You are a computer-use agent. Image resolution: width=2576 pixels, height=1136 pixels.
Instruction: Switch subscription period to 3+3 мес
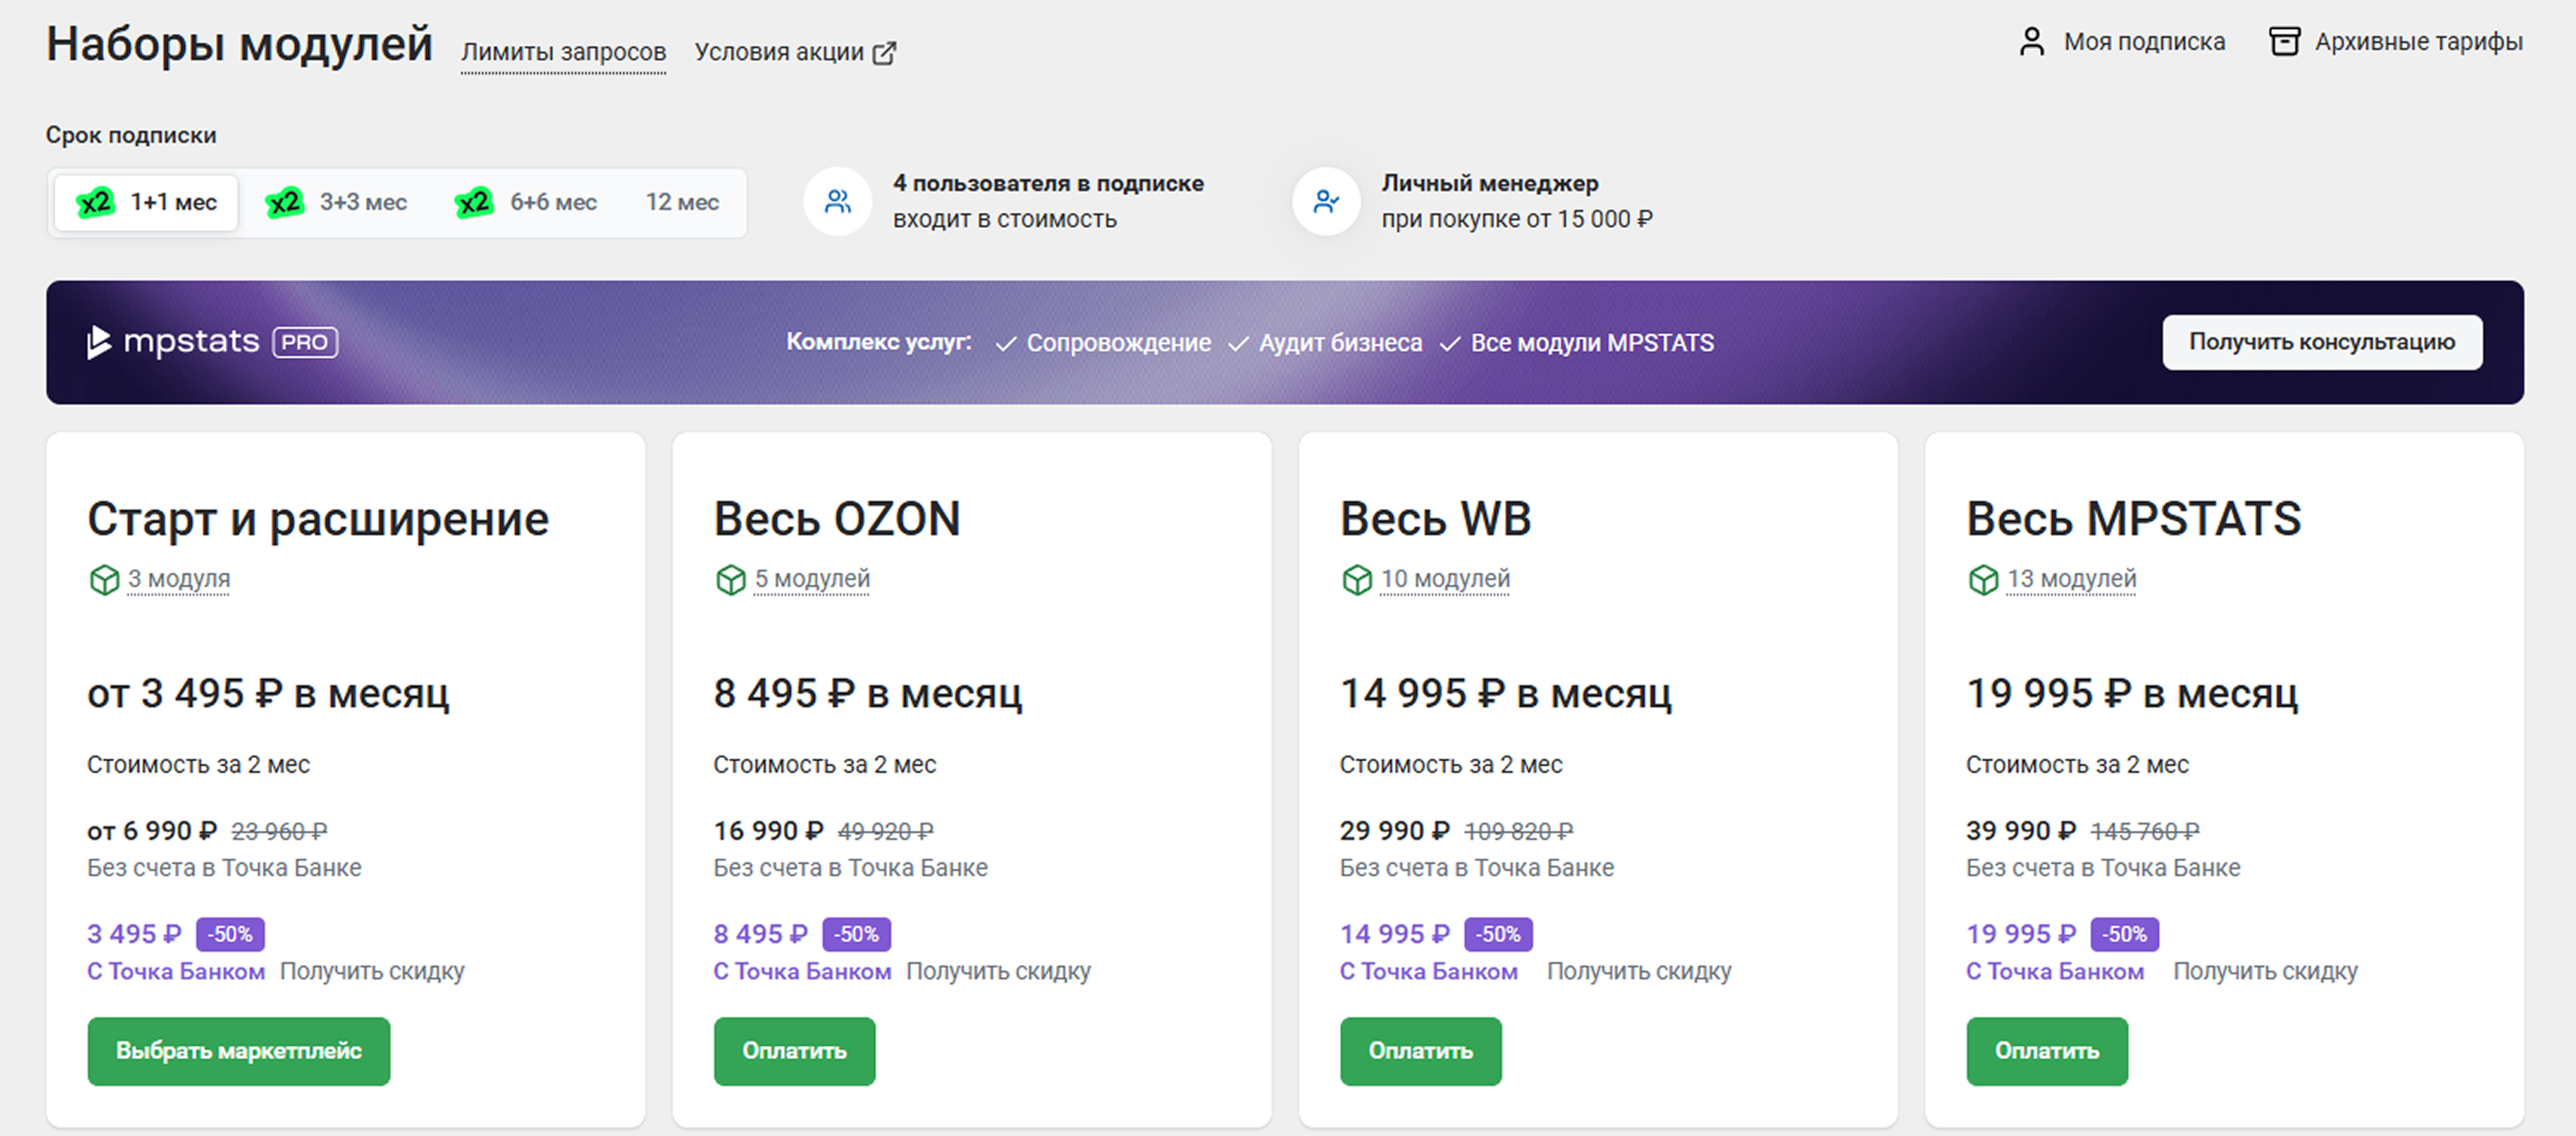(337, 203)
